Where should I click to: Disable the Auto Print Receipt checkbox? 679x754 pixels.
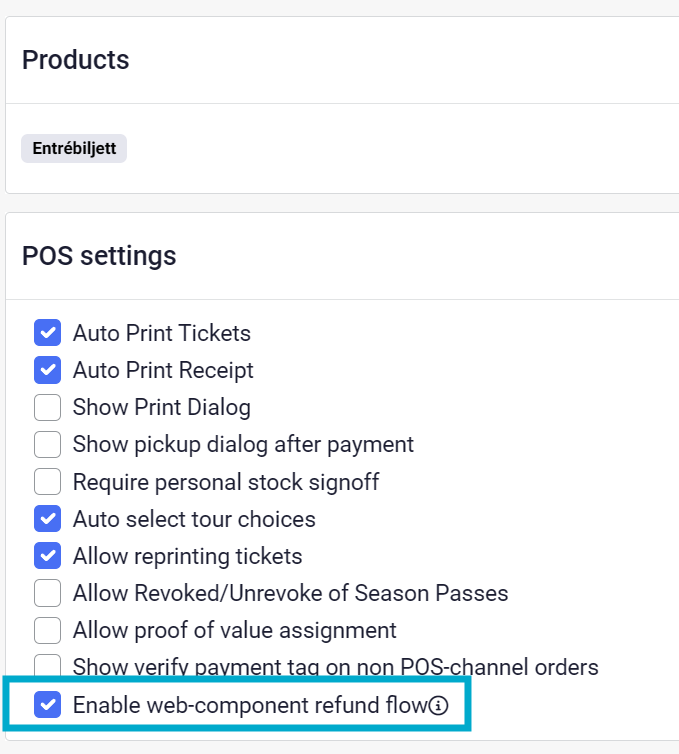[47, 370]
